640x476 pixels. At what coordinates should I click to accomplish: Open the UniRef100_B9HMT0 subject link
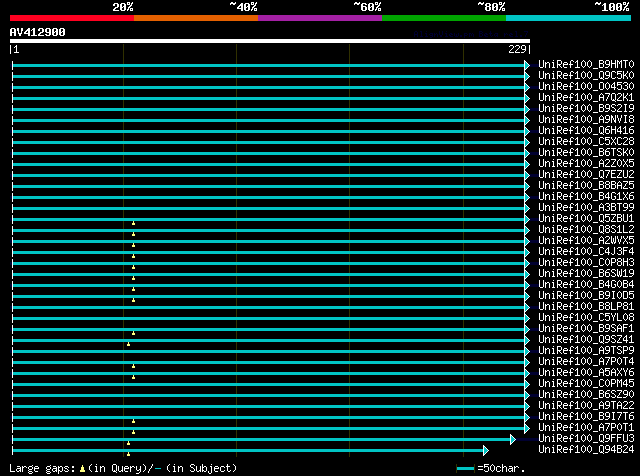coord(586,65)
